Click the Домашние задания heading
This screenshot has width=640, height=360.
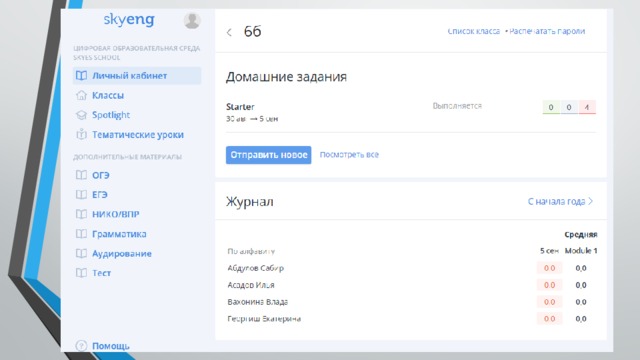pos(287,77)
